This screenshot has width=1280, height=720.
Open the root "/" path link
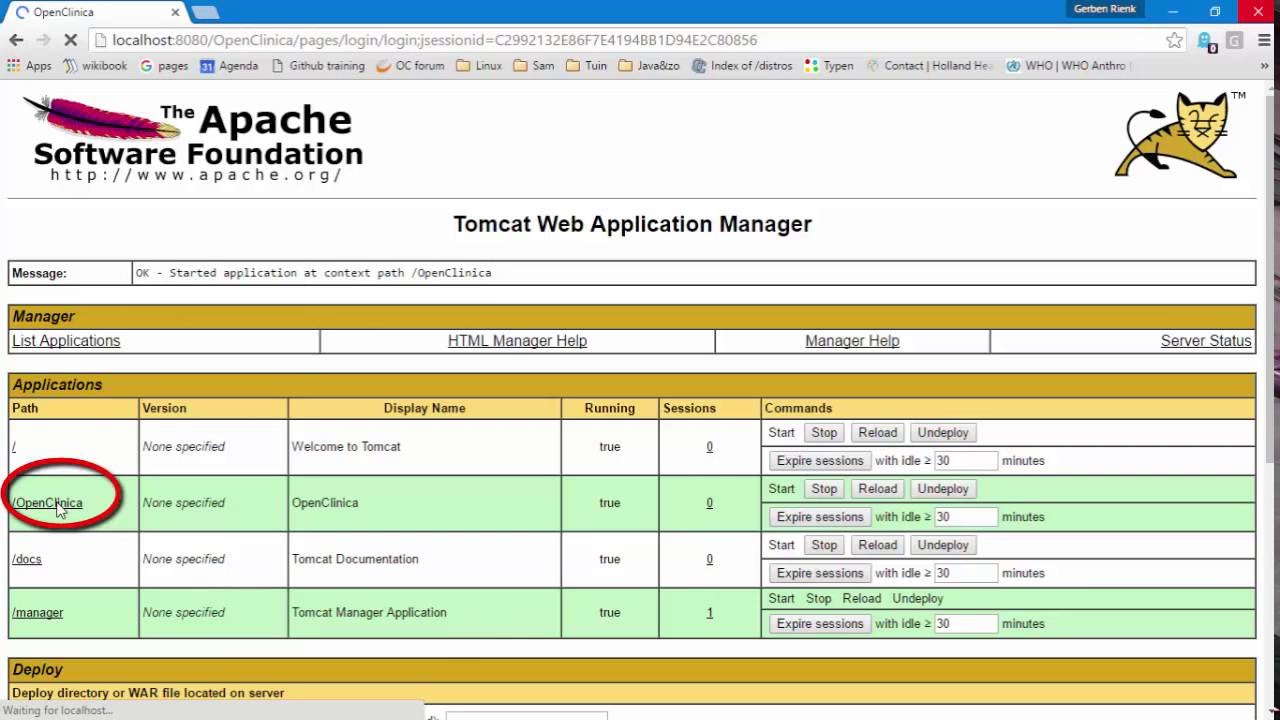pyautogui.click(x=14, y=447)
